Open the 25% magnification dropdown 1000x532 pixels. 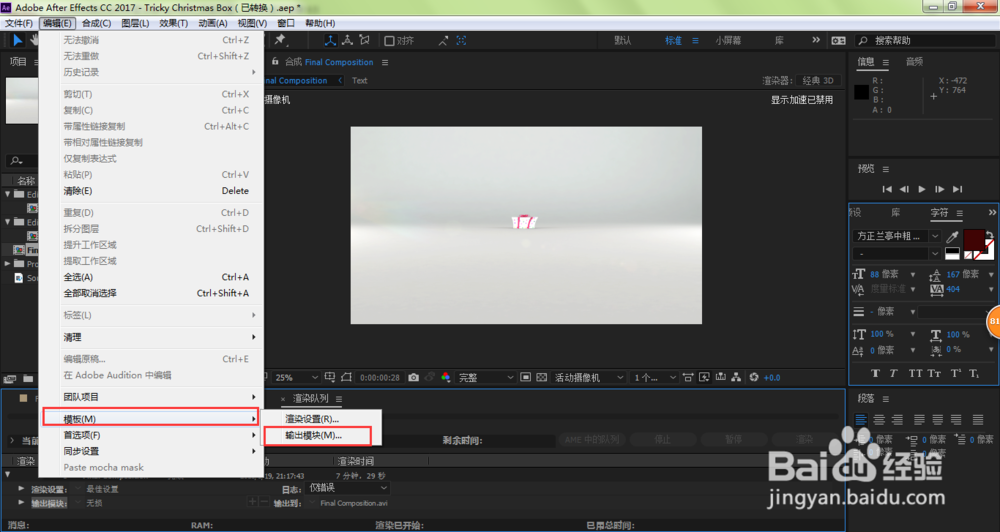click(296, 378)
